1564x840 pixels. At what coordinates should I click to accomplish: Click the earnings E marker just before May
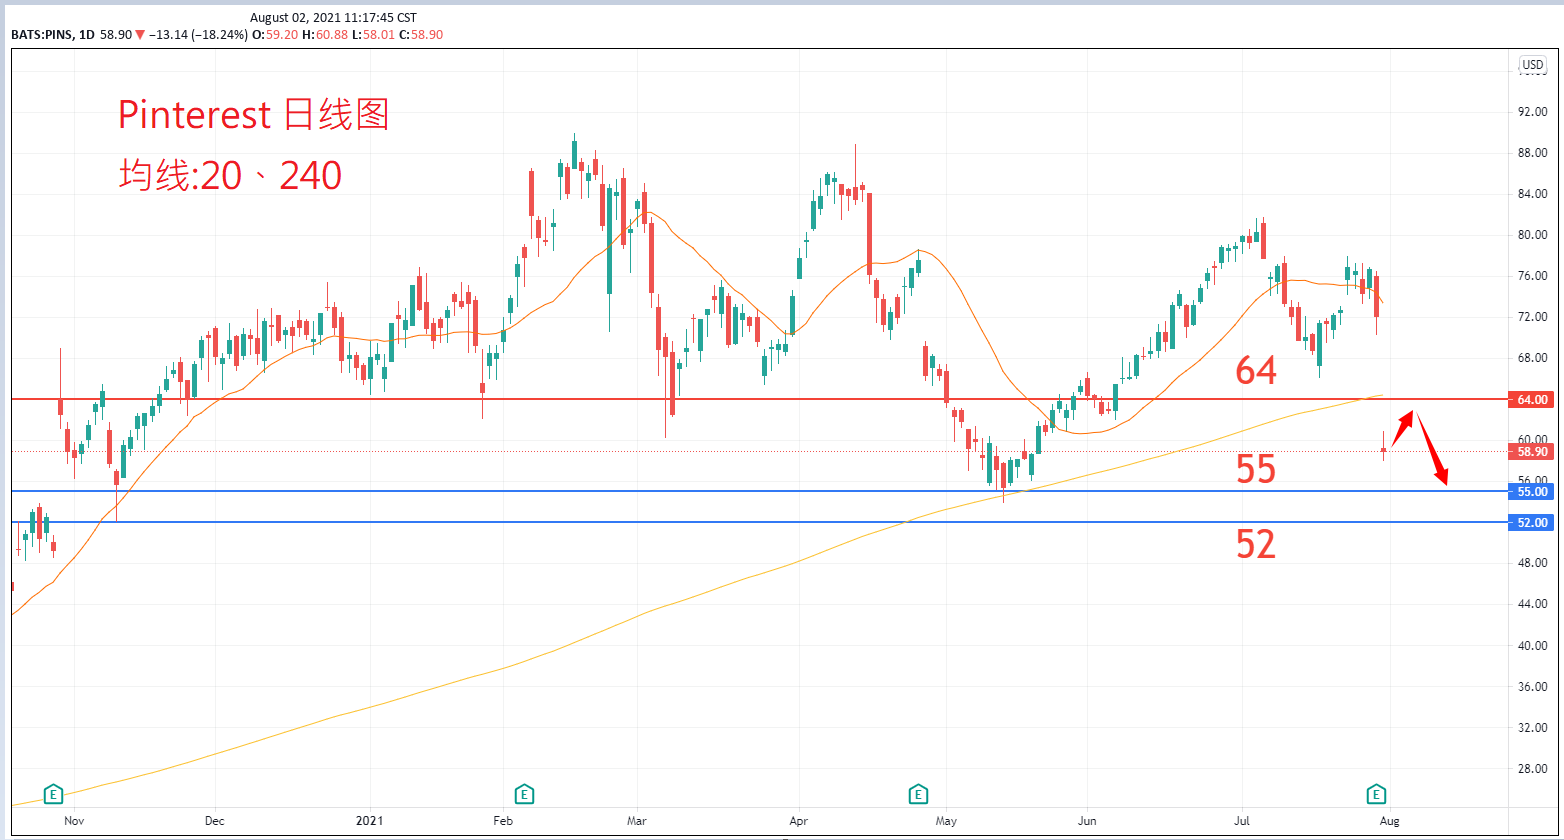pos(918,796)
